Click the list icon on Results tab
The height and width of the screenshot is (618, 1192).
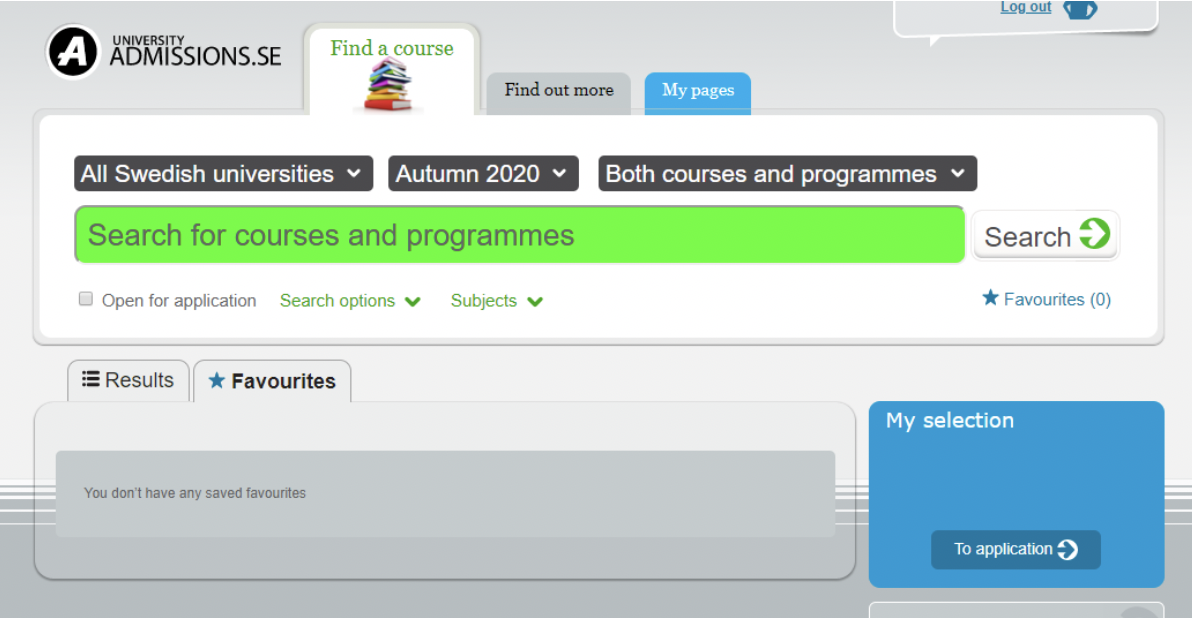[x=91, y=379]
